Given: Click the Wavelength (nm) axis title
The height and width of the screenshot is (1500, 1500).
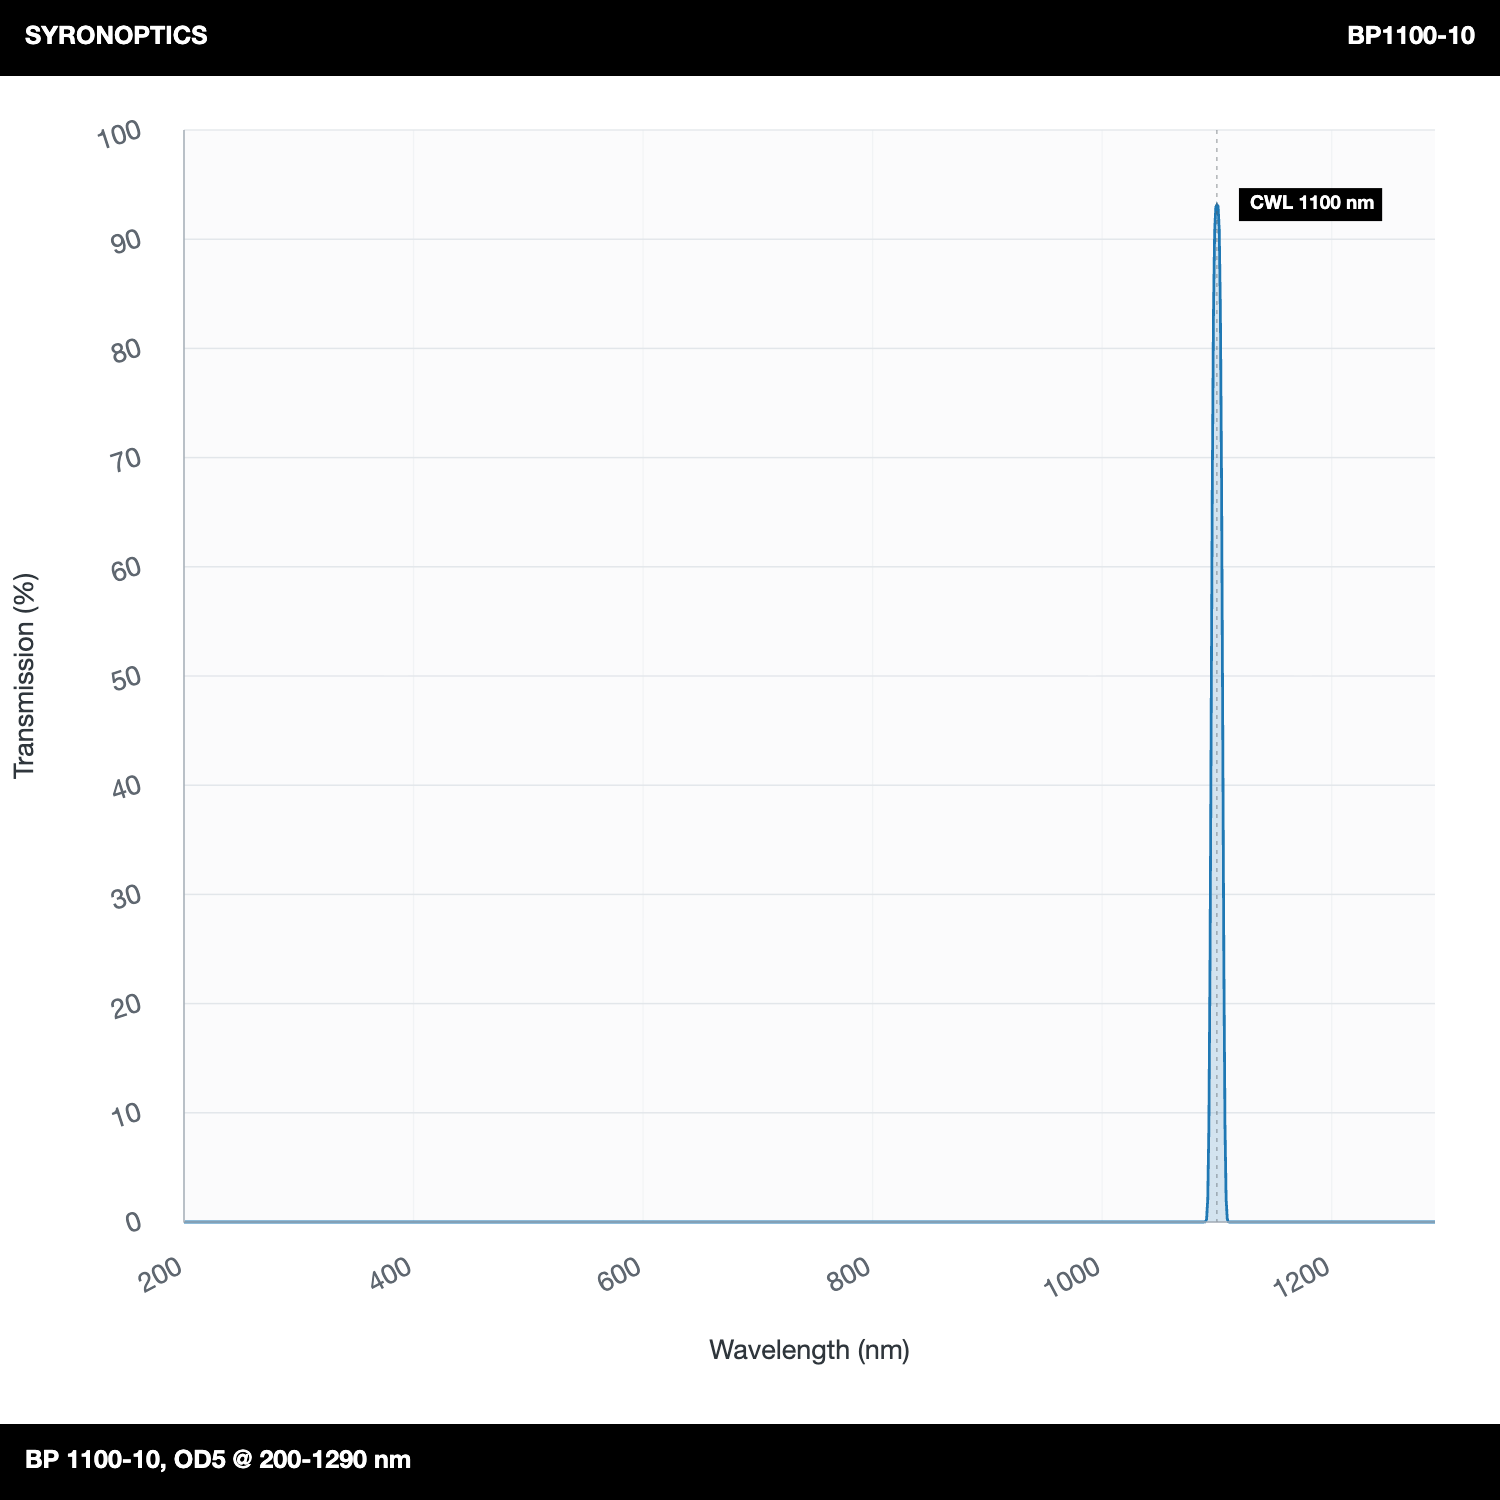Looking at the screenshot, I should coord(809,1350).
